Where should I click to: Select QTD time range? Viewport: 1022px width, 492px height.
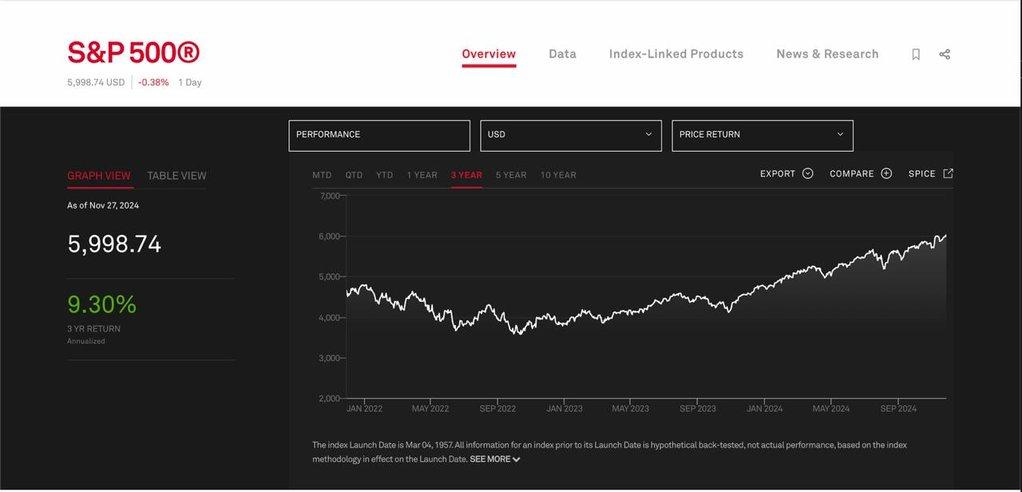[x=354, y=175]
